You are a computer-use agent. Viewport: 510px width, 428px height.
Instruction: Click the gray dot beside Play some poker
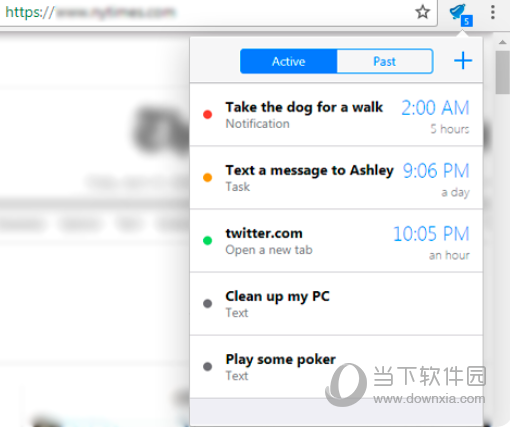[x=207, y=366]
